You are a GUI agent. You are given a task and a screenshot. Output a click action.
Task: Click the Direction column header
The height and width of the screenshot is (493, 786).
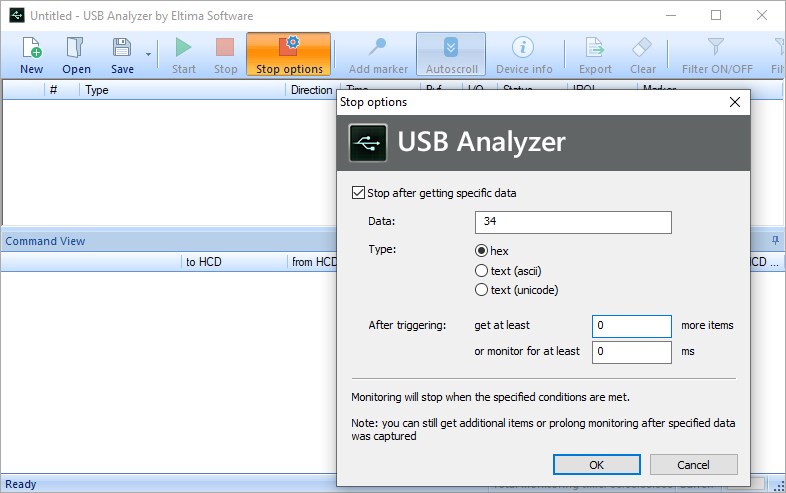click(311, 90)
